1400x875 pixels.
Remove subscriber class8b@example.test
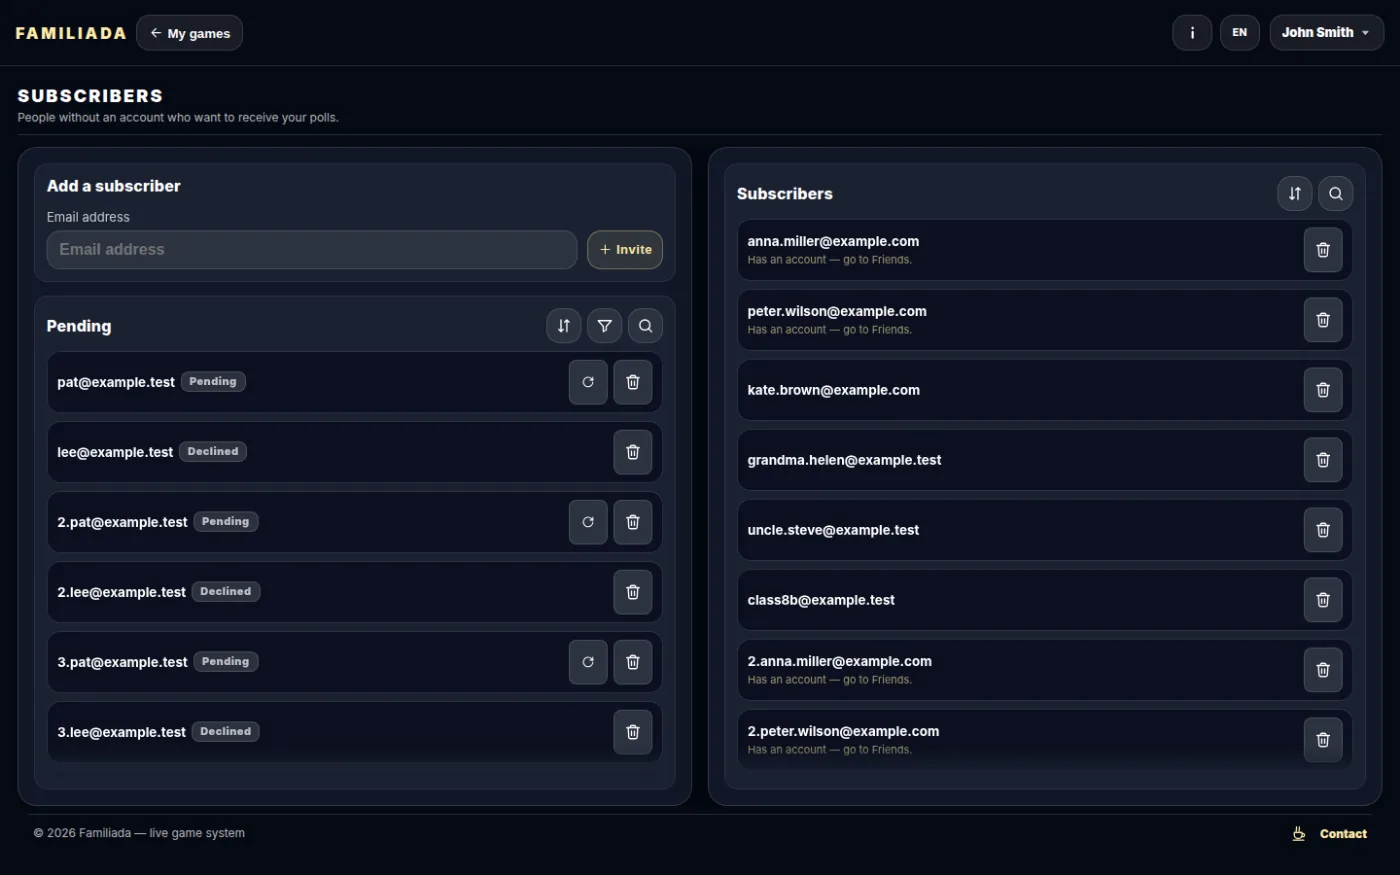coord(1323,600)
